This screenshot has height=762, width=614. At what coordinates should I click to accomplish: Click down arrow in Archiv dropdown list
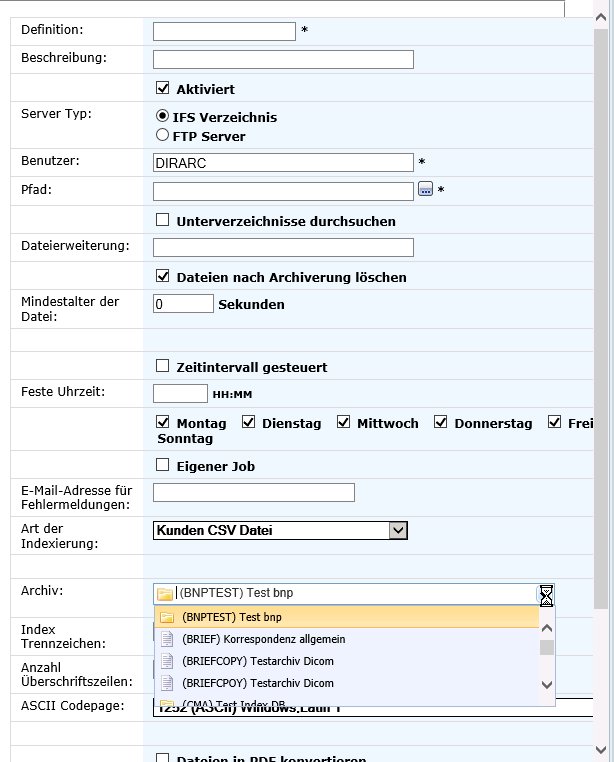point(547,685)
